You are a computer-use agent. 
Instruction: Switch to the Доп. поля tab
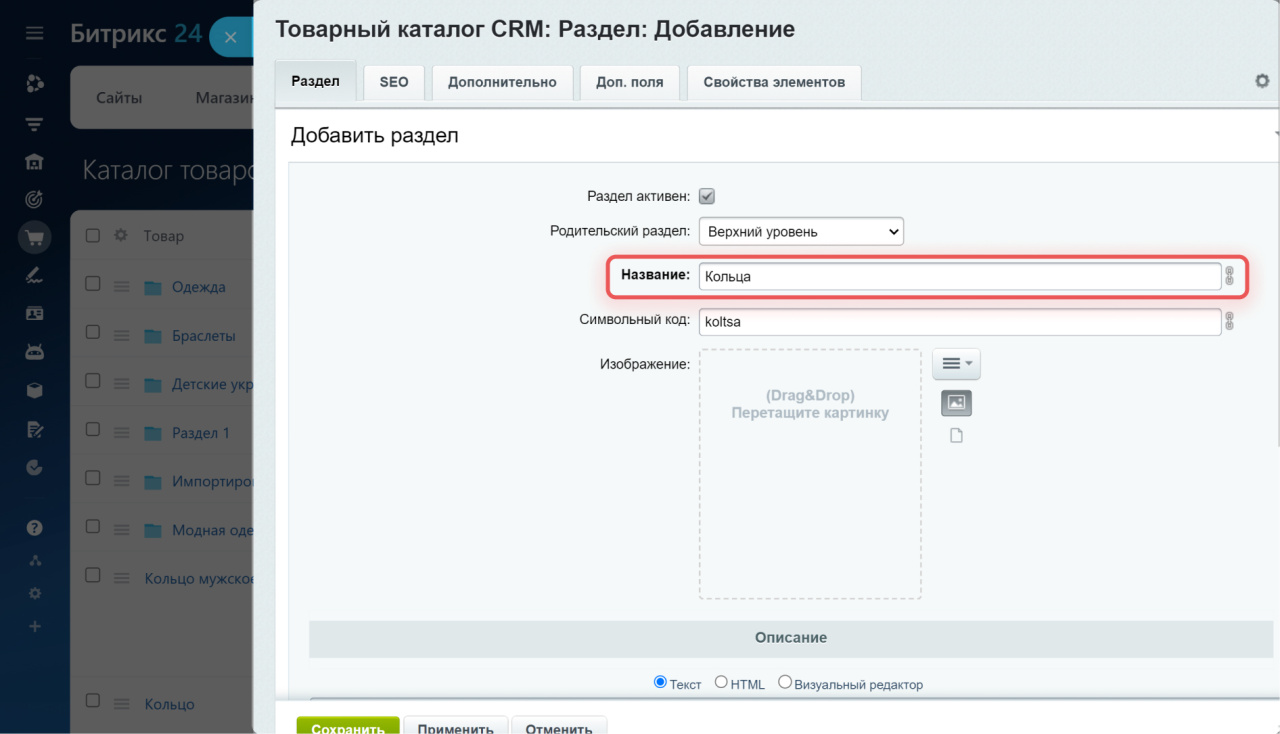[629, 82]
